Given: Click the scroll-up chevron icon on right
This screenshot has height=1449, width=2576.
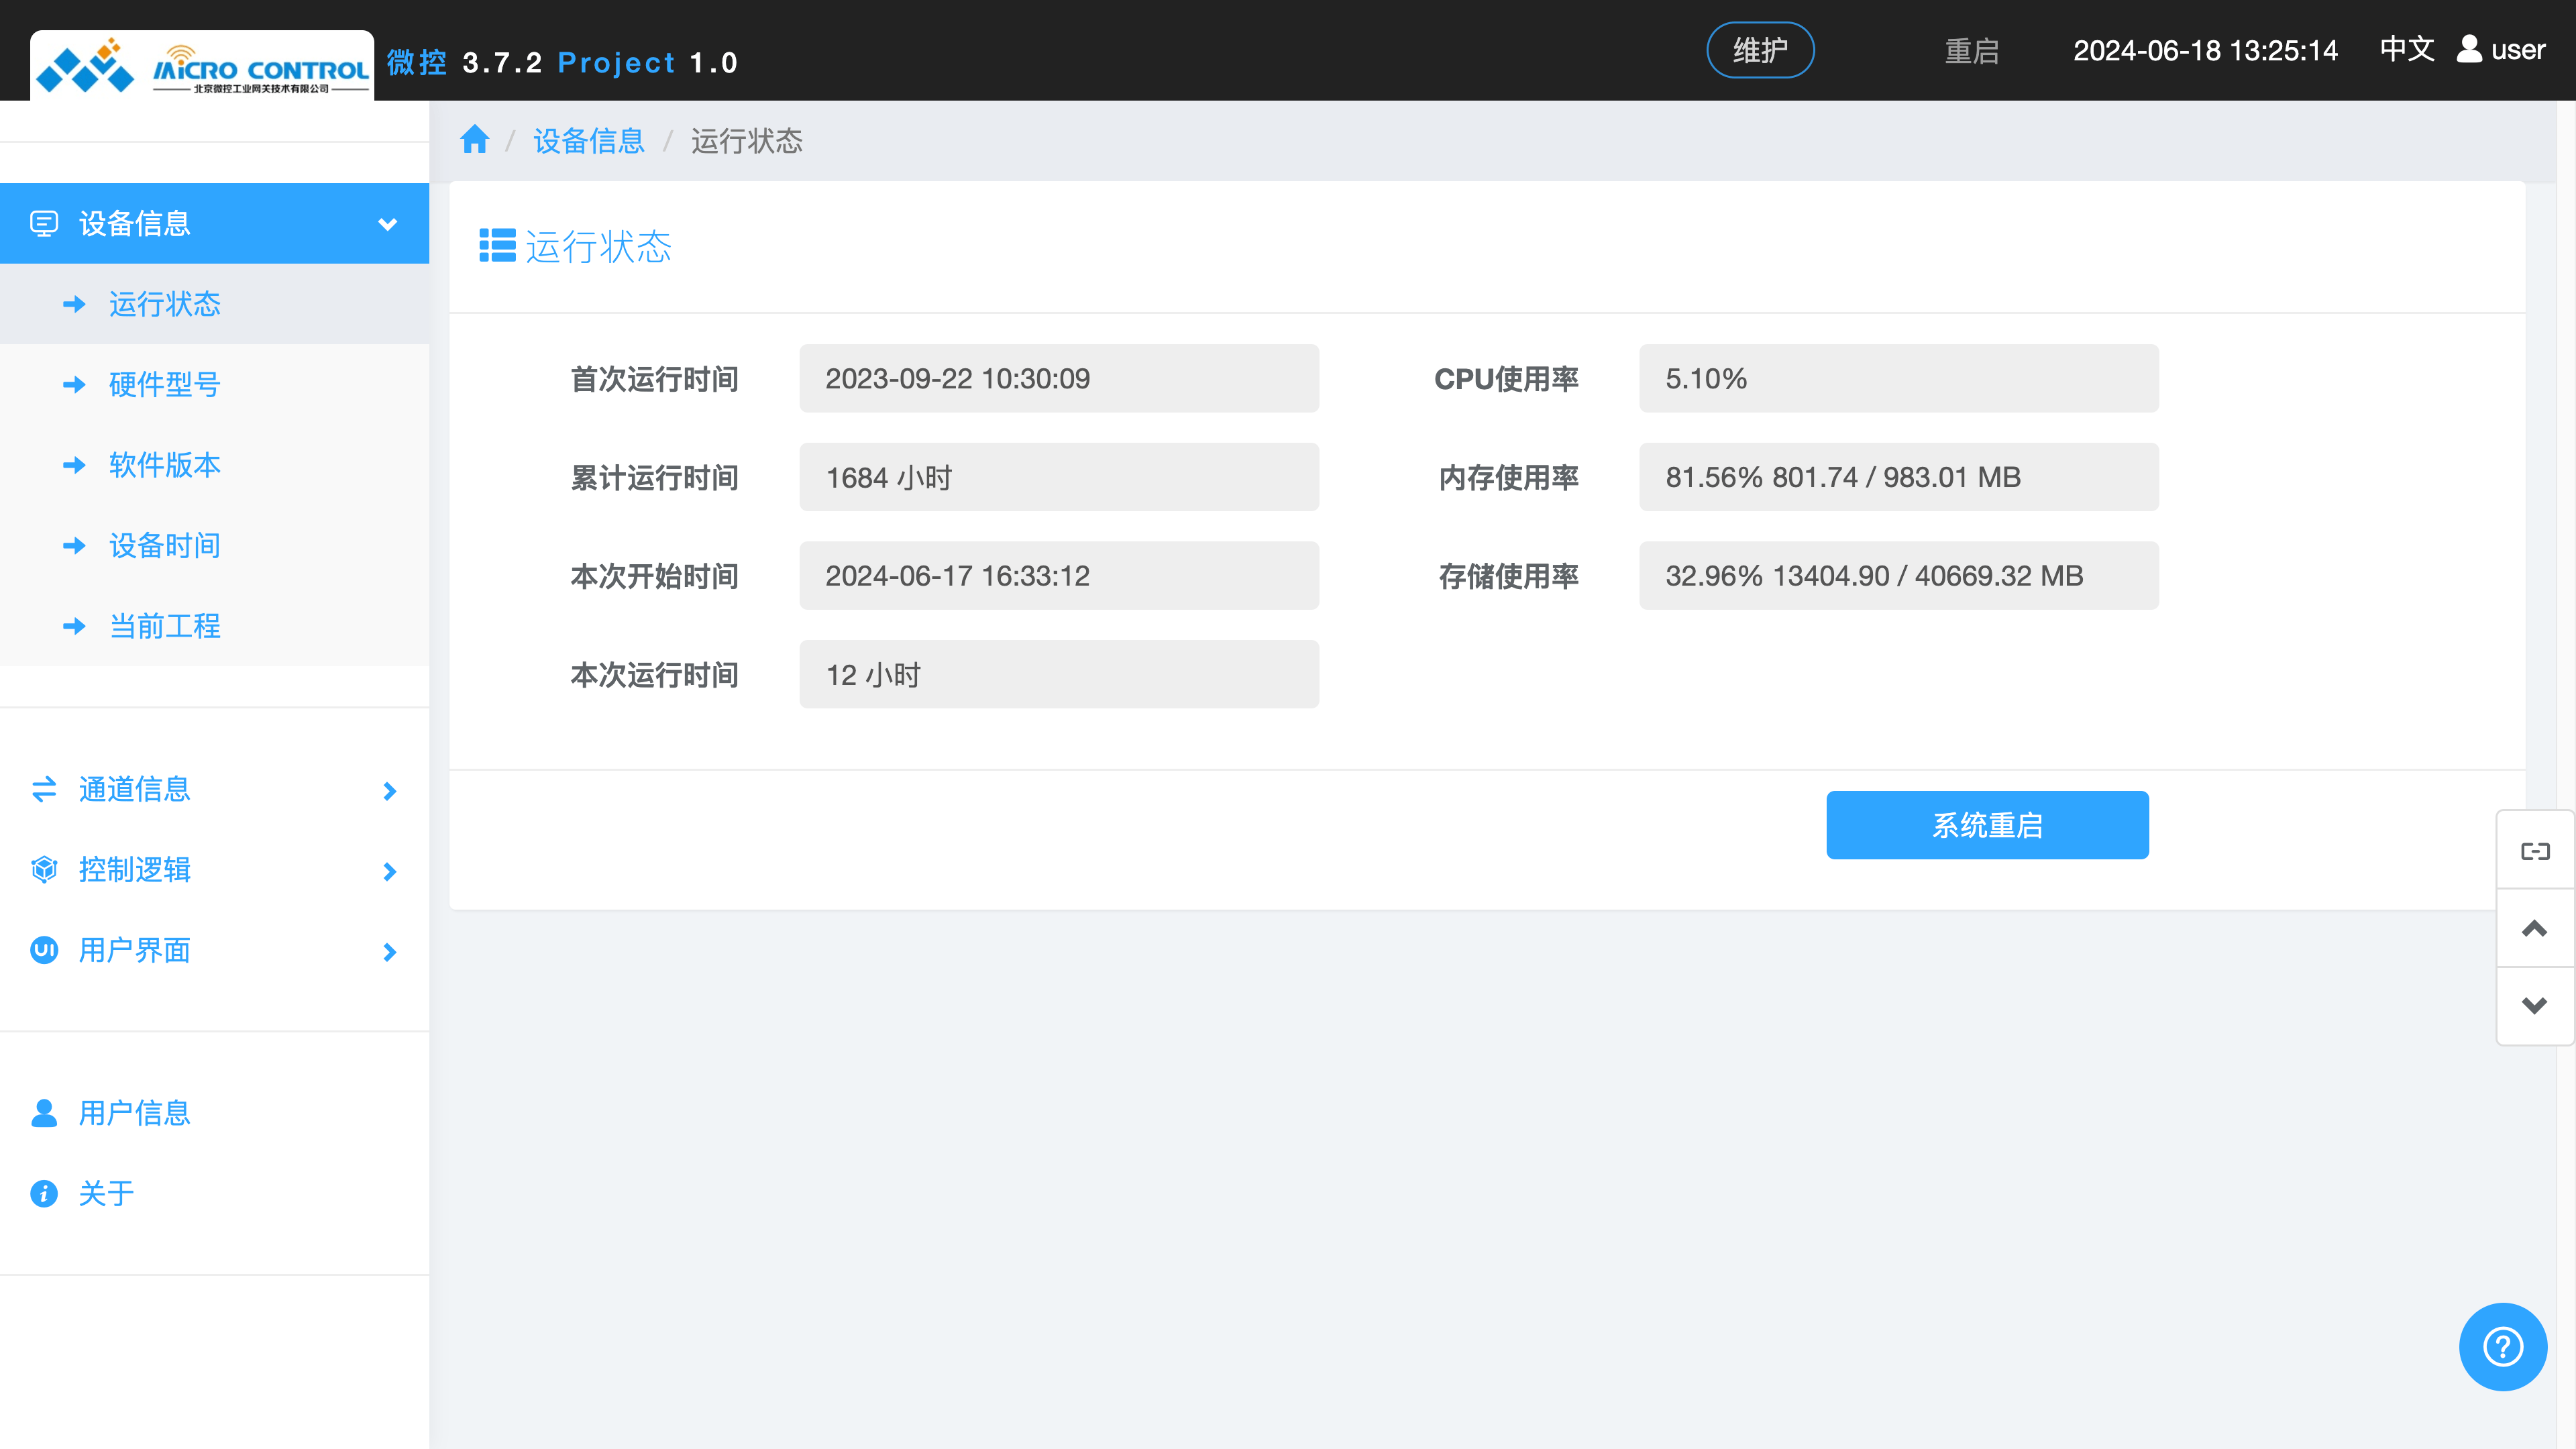Looking at the screenshot, I should coord(2535,928).
